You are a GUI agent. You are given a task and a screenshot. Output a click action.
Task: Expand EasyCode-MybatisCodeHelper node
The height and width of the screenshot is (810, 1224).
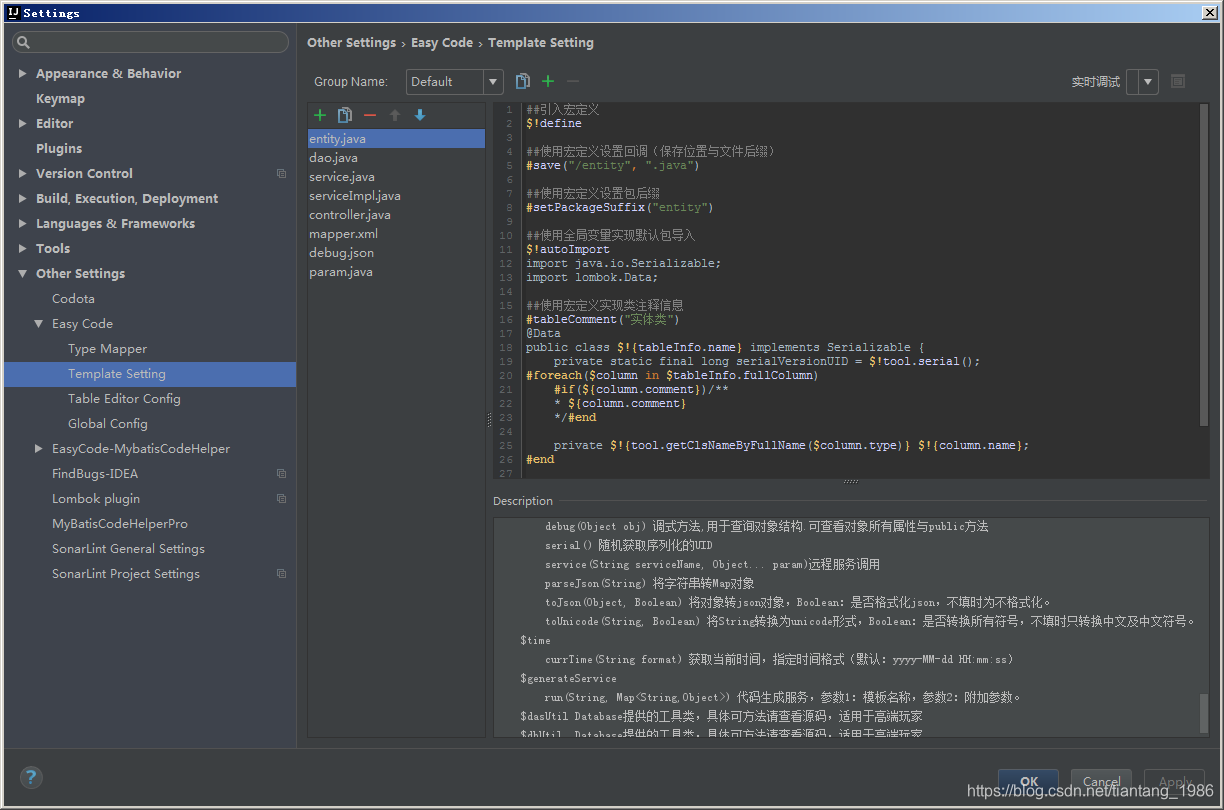pyautogui.click(x=39, y=449)
